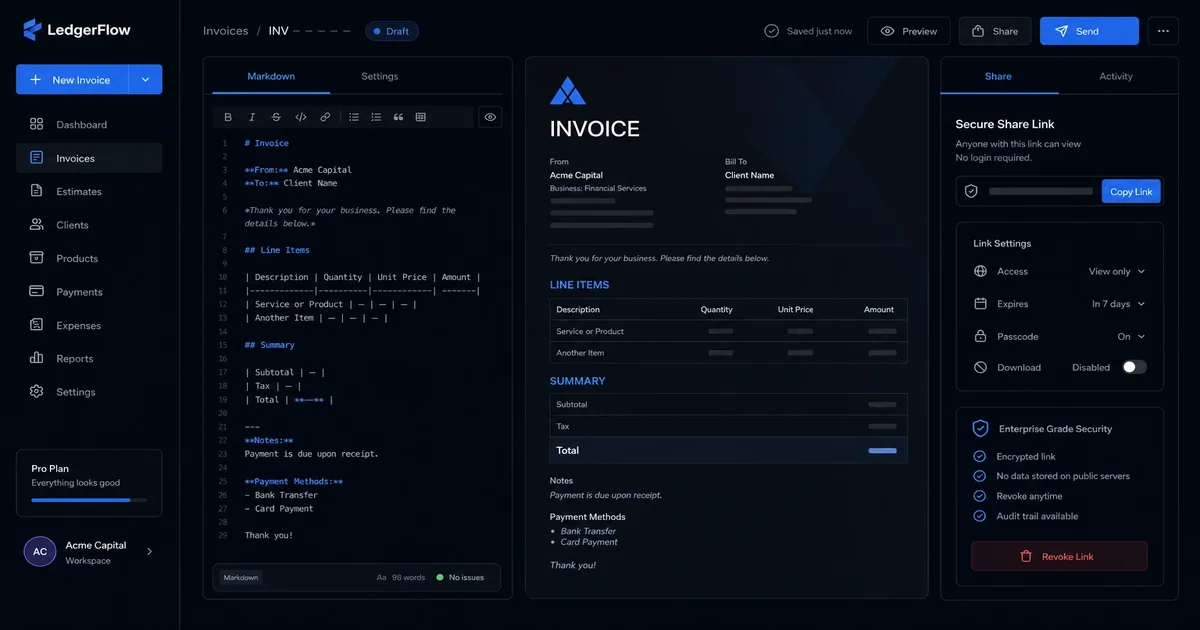
Task: Open Dashboard from the sidebar
Action: [x=89, y=125]
